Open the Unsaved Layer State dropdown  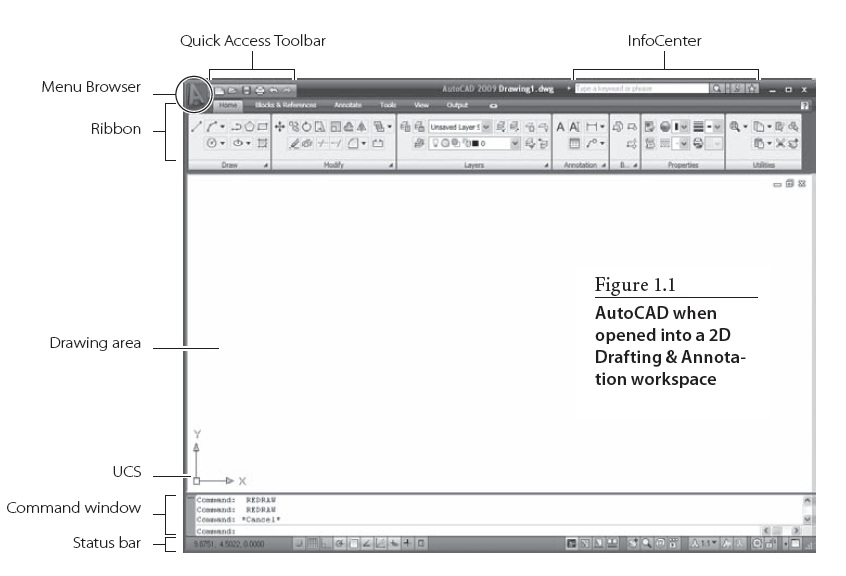(x=487, y=127)
